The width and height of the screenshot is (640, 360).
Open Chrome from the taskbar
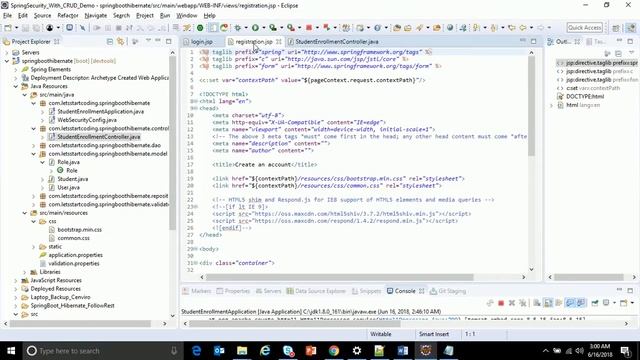tap(334, 351)
